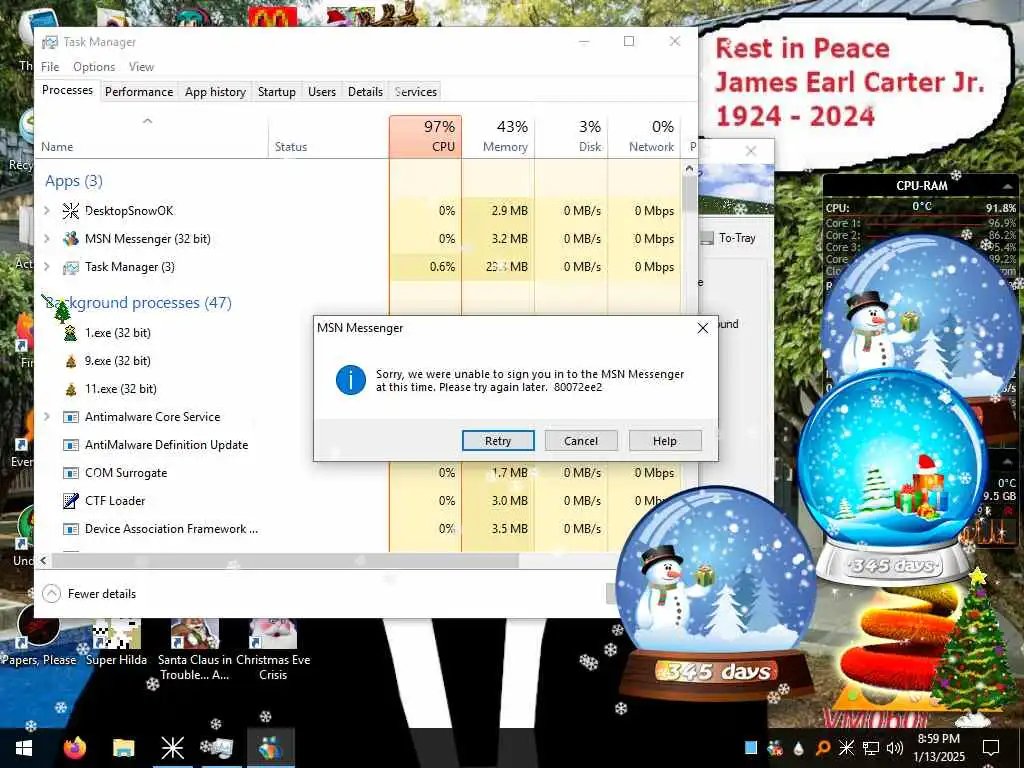Open Super Hilda desktop shortcut
The width and height of the screenshot is (1024, 768).
pos(116,643)
